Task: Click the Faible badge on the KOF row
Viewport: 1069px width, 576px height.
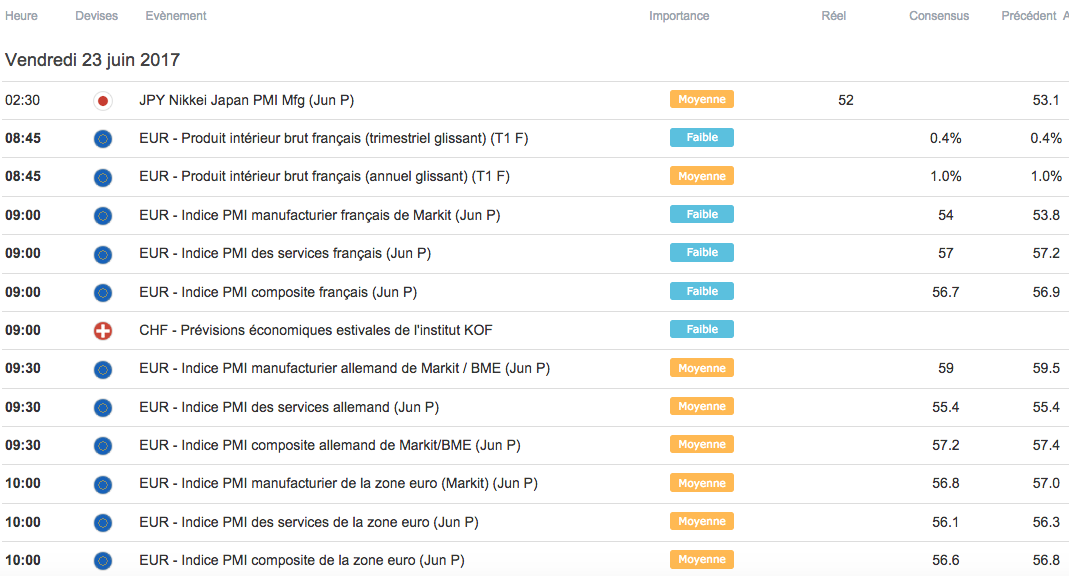Action: [702, 329]
